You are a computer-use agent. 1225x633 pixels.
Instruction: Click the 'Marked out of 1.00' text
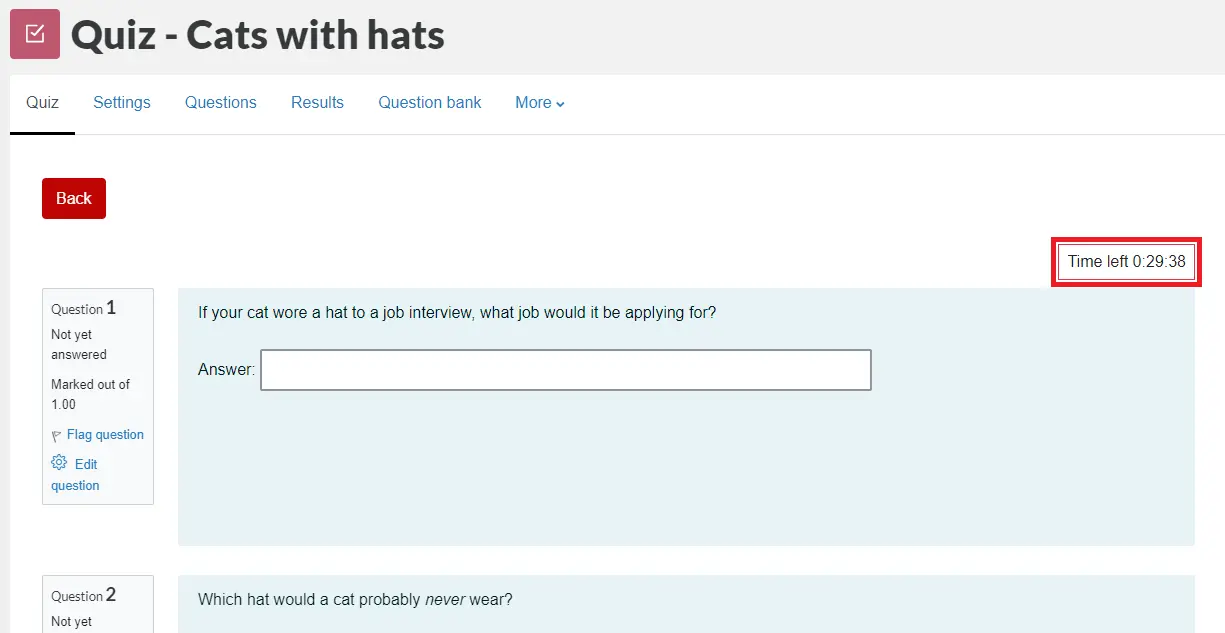tap(90, 394)
